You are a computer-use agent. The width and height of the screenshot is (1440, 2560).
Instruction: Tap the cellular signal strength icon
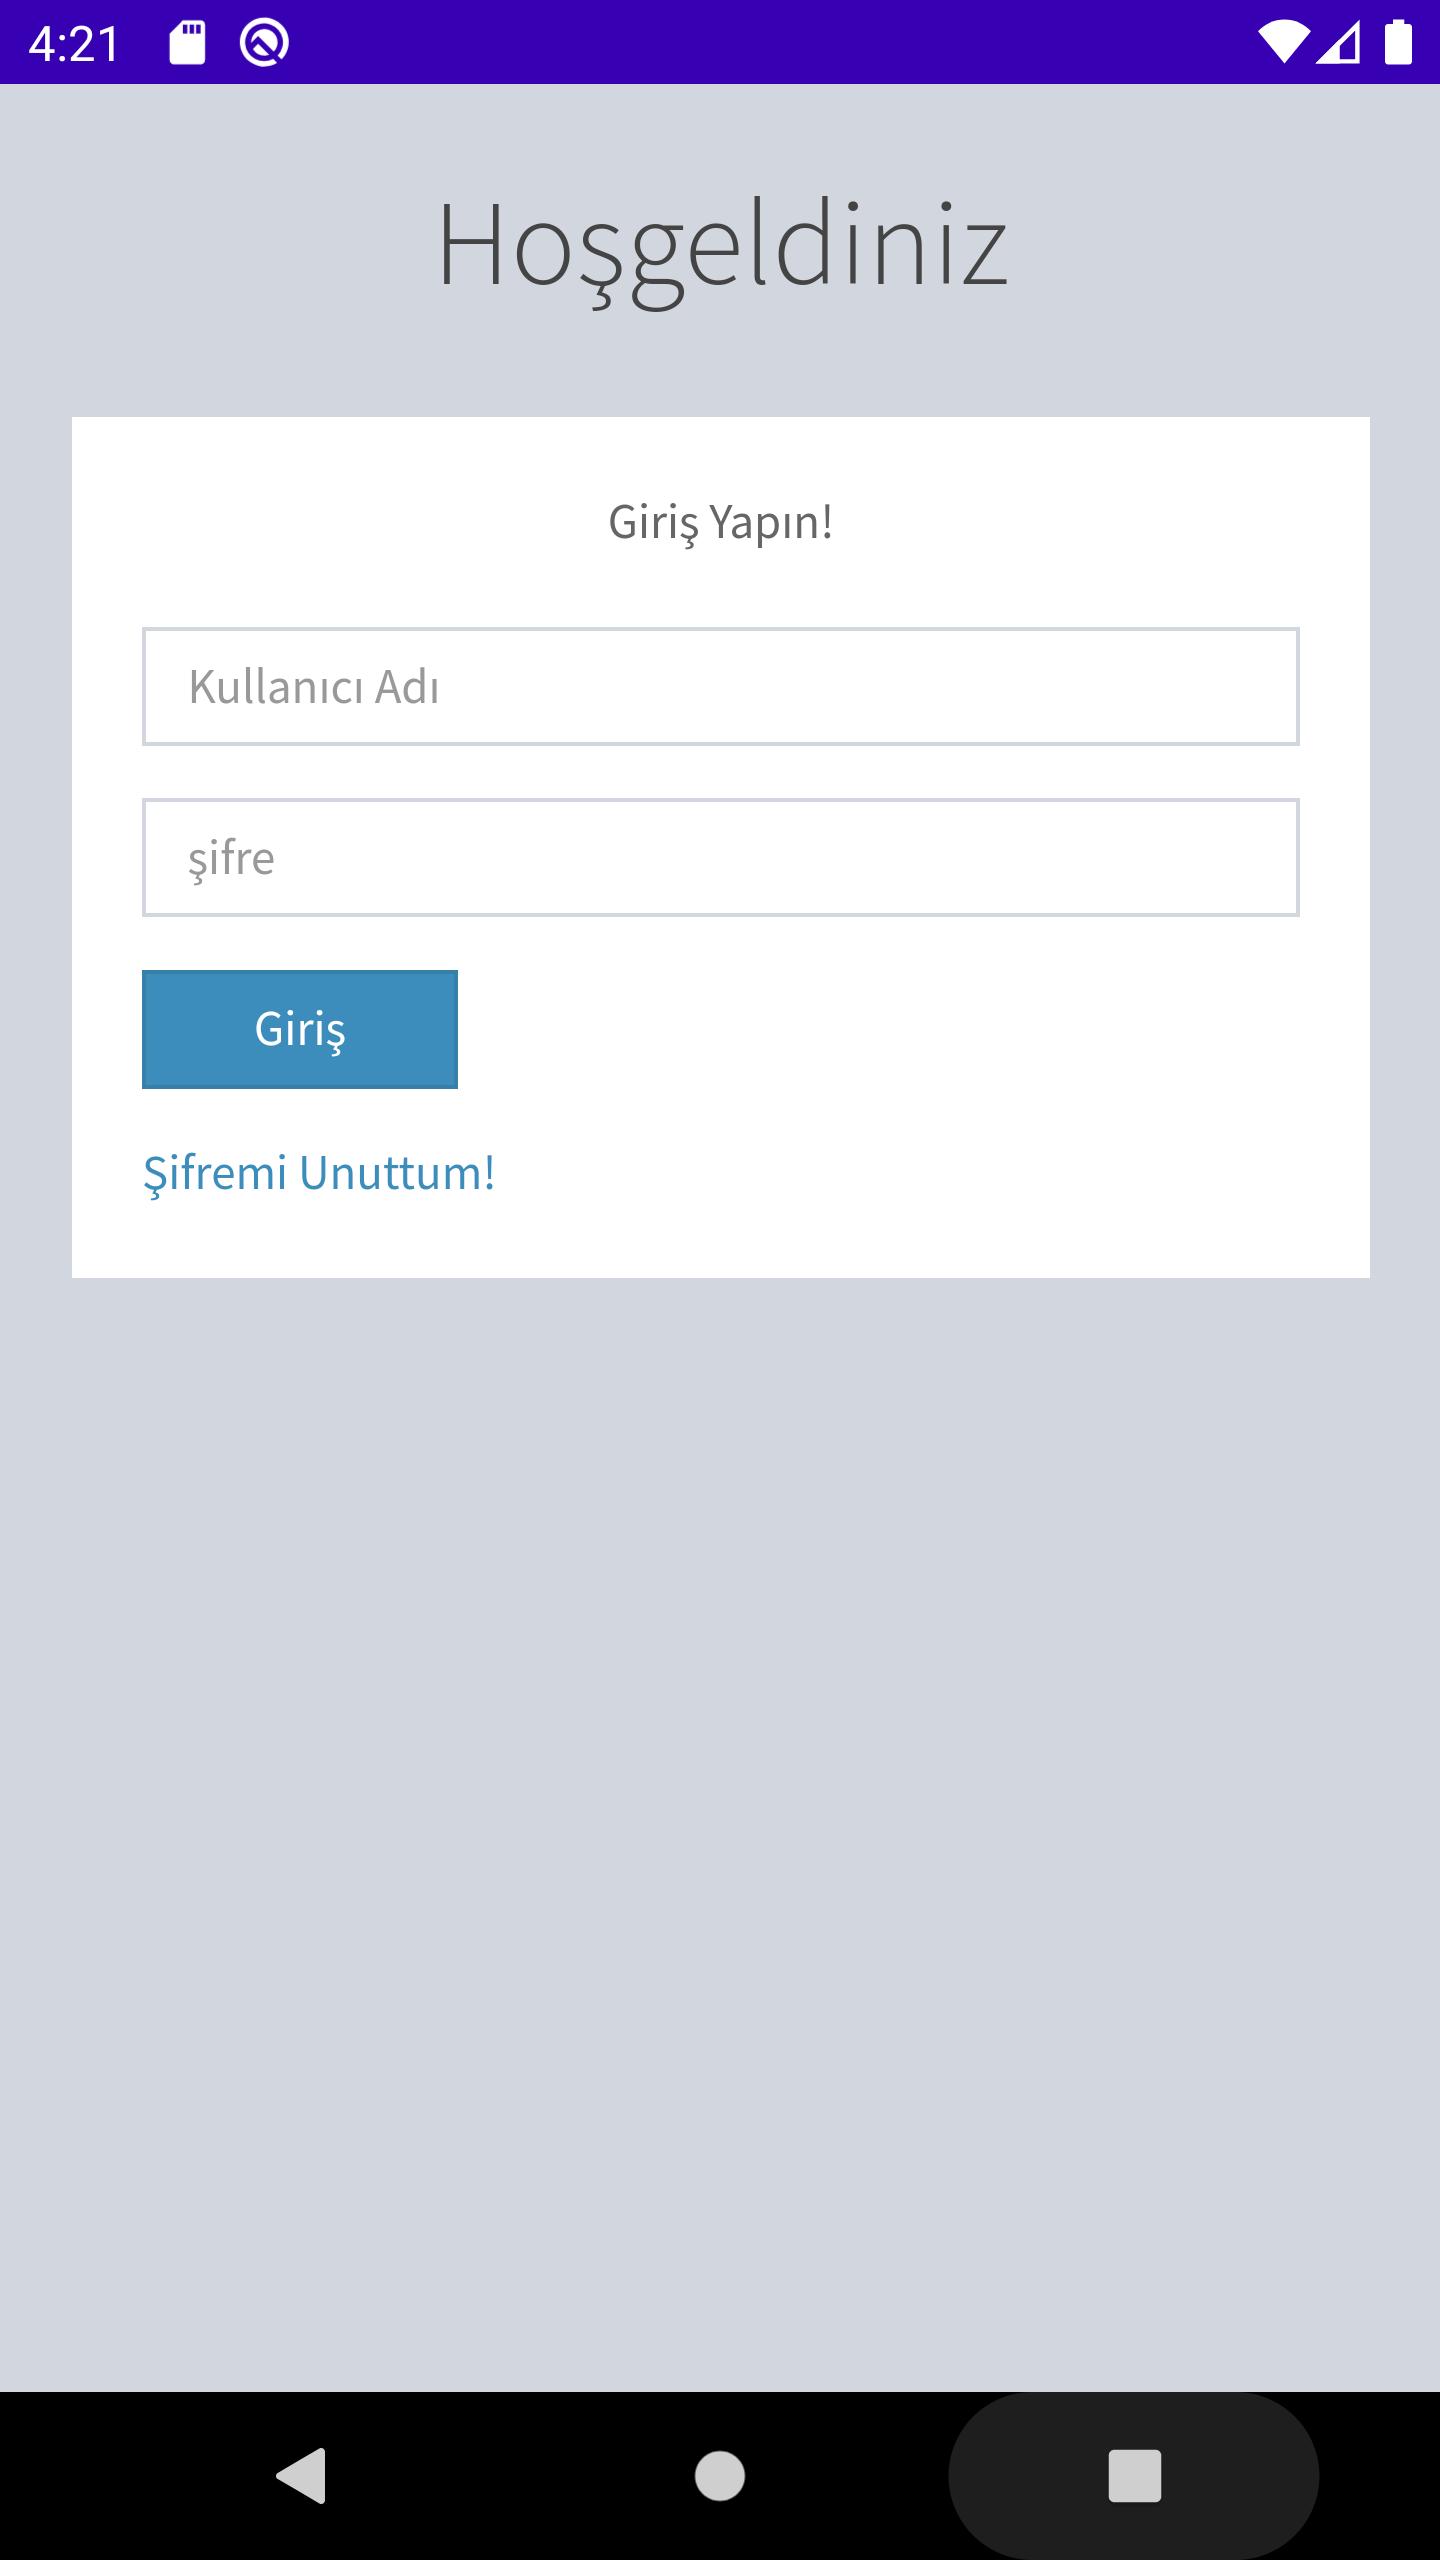[1339, 43]
